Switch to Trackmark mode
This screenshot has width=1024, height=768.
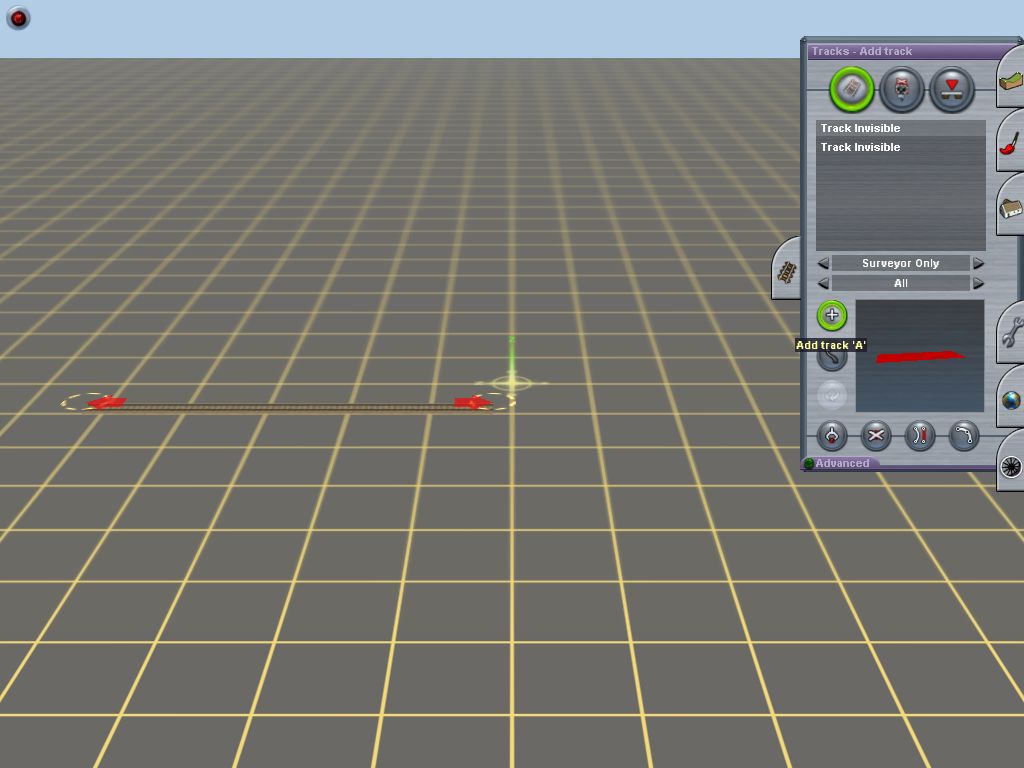coord(951,89)
